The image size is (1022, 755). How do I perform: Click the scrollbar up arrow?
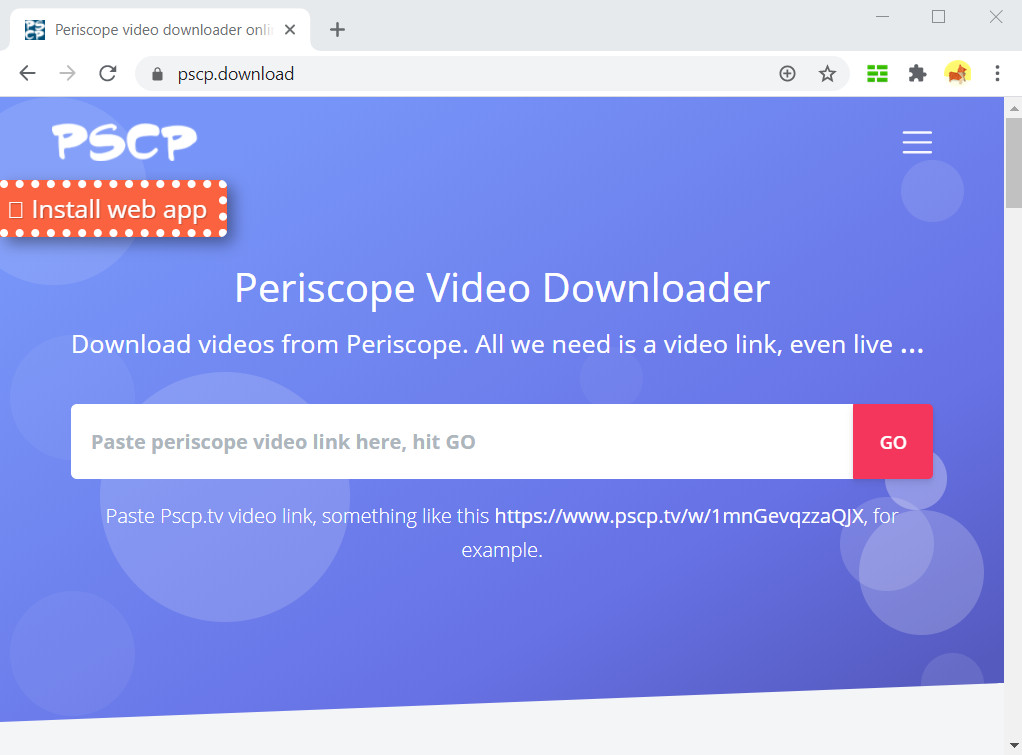point(1014,108)
